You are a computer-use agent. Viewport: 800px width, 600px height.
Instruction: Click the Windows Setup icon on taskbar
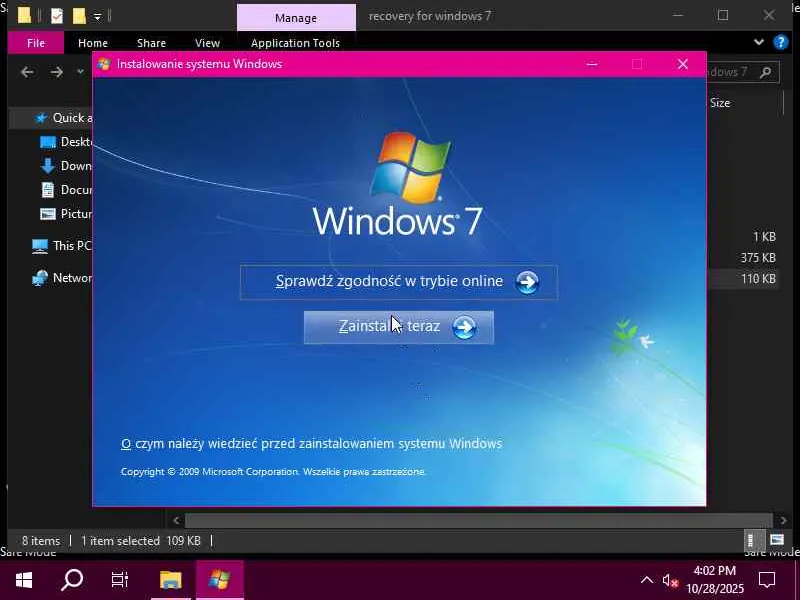[219, 580]
